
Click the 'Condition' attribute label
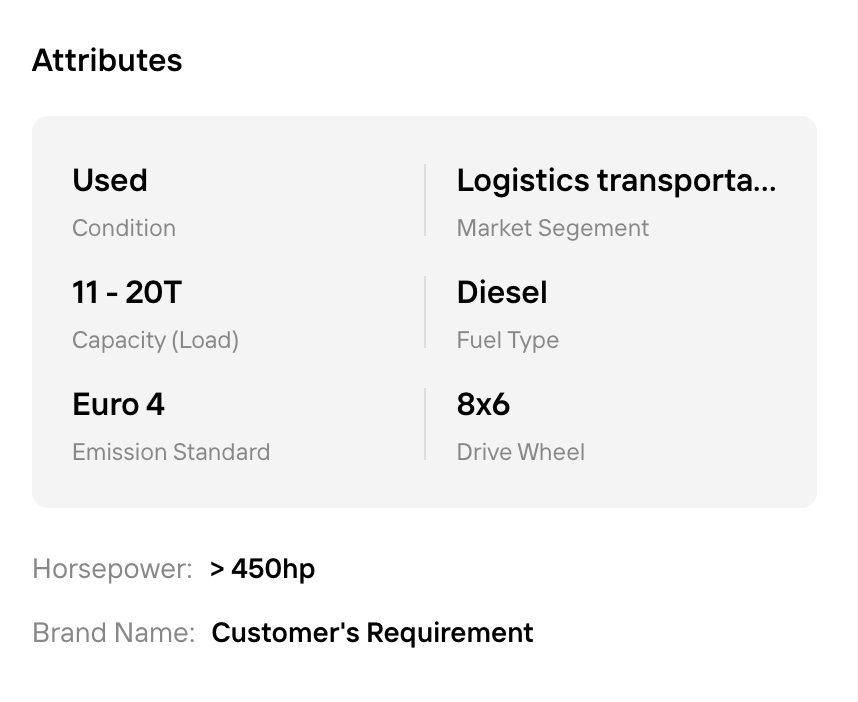(x=124, y=228)
